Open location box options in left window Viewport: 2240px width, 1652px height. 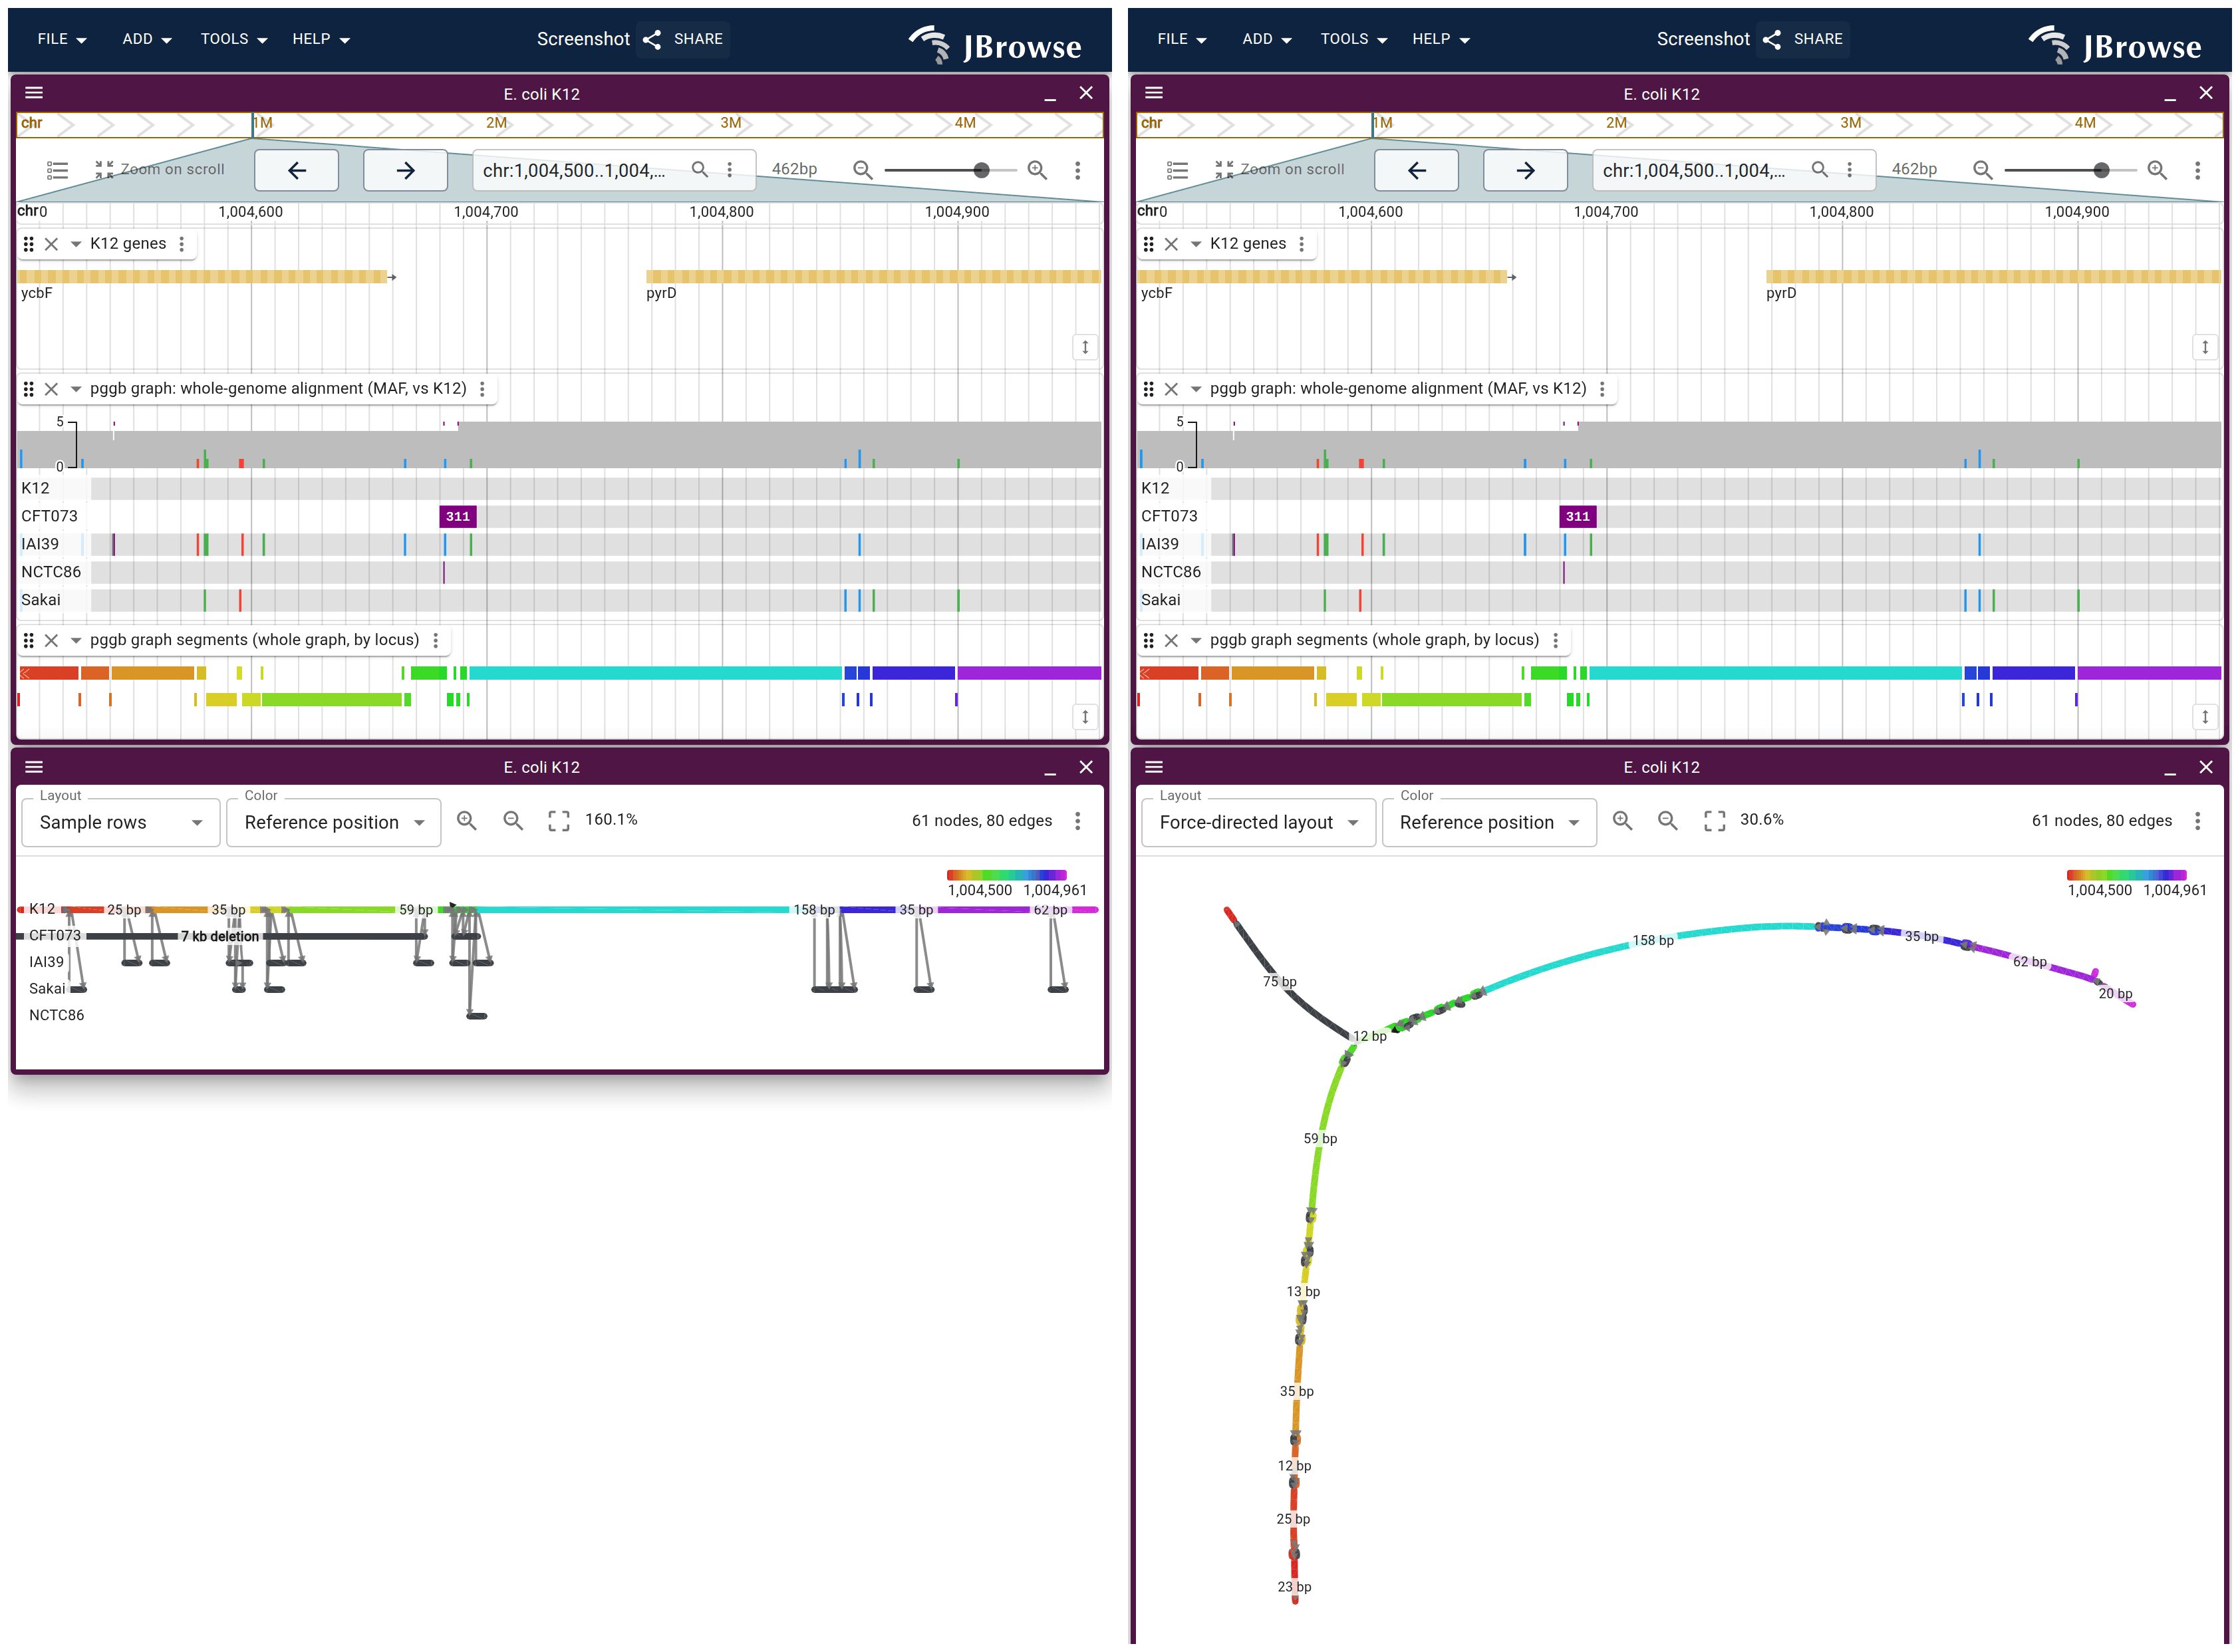pos(730,170)
